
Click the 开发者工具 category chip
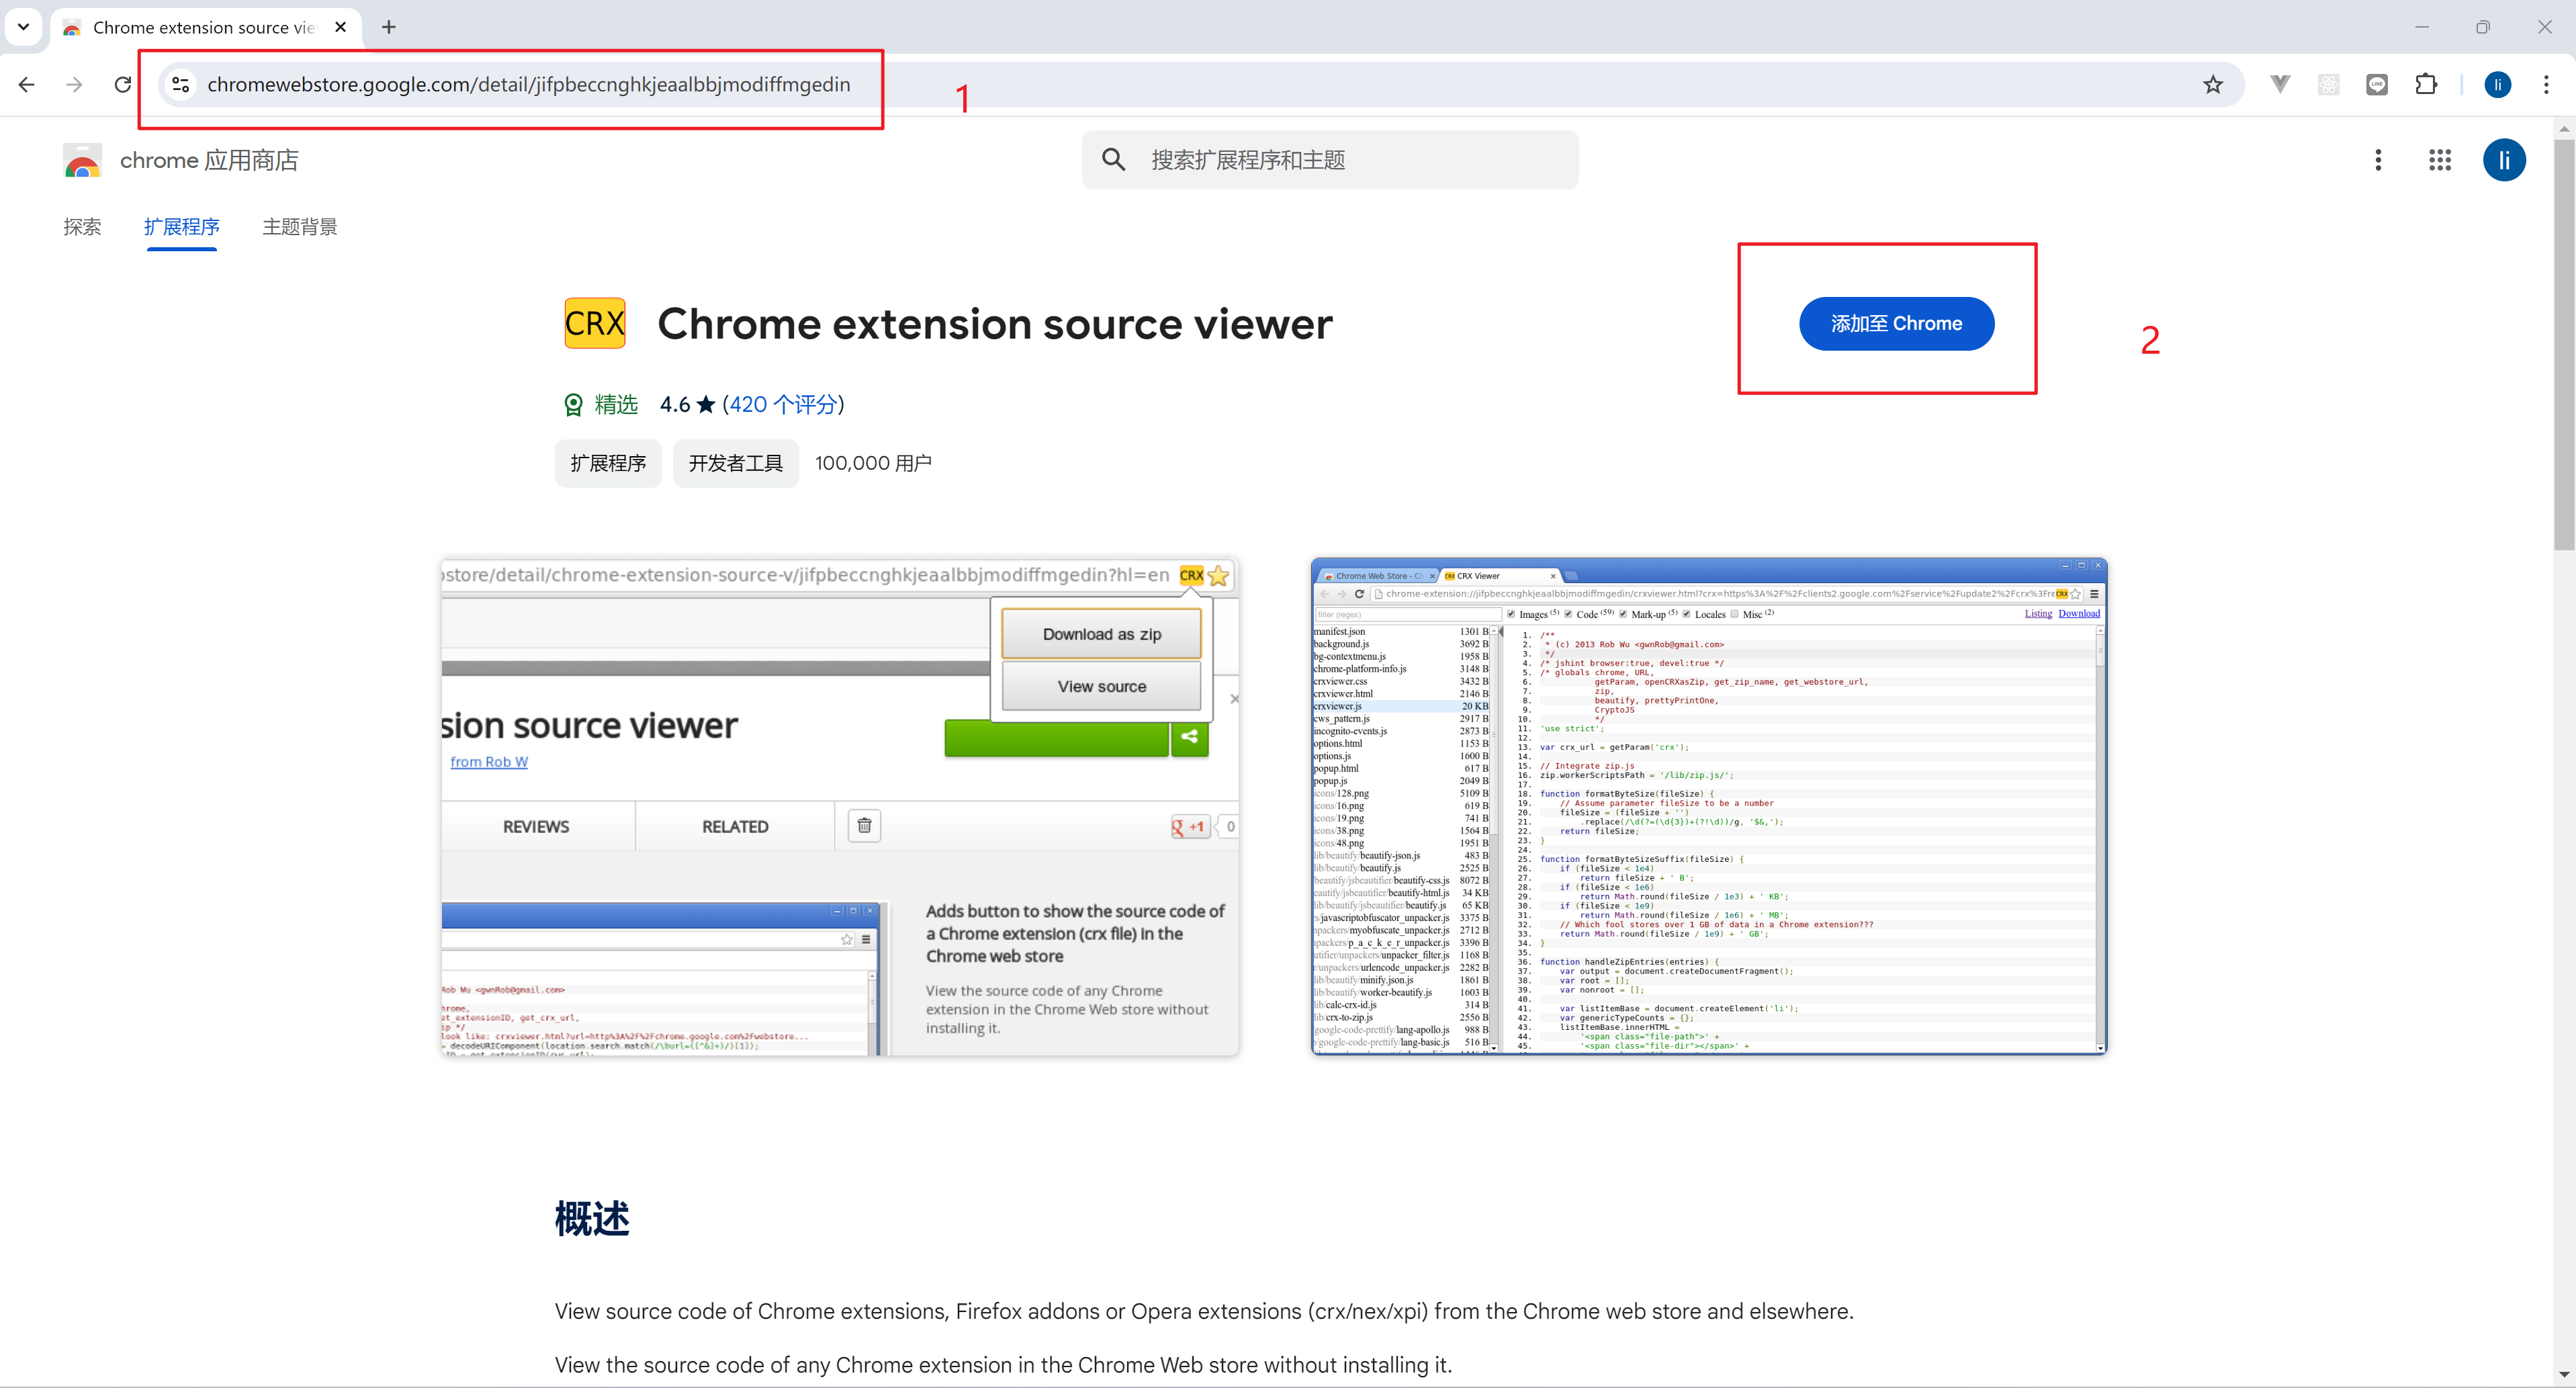tap(735, 463)
